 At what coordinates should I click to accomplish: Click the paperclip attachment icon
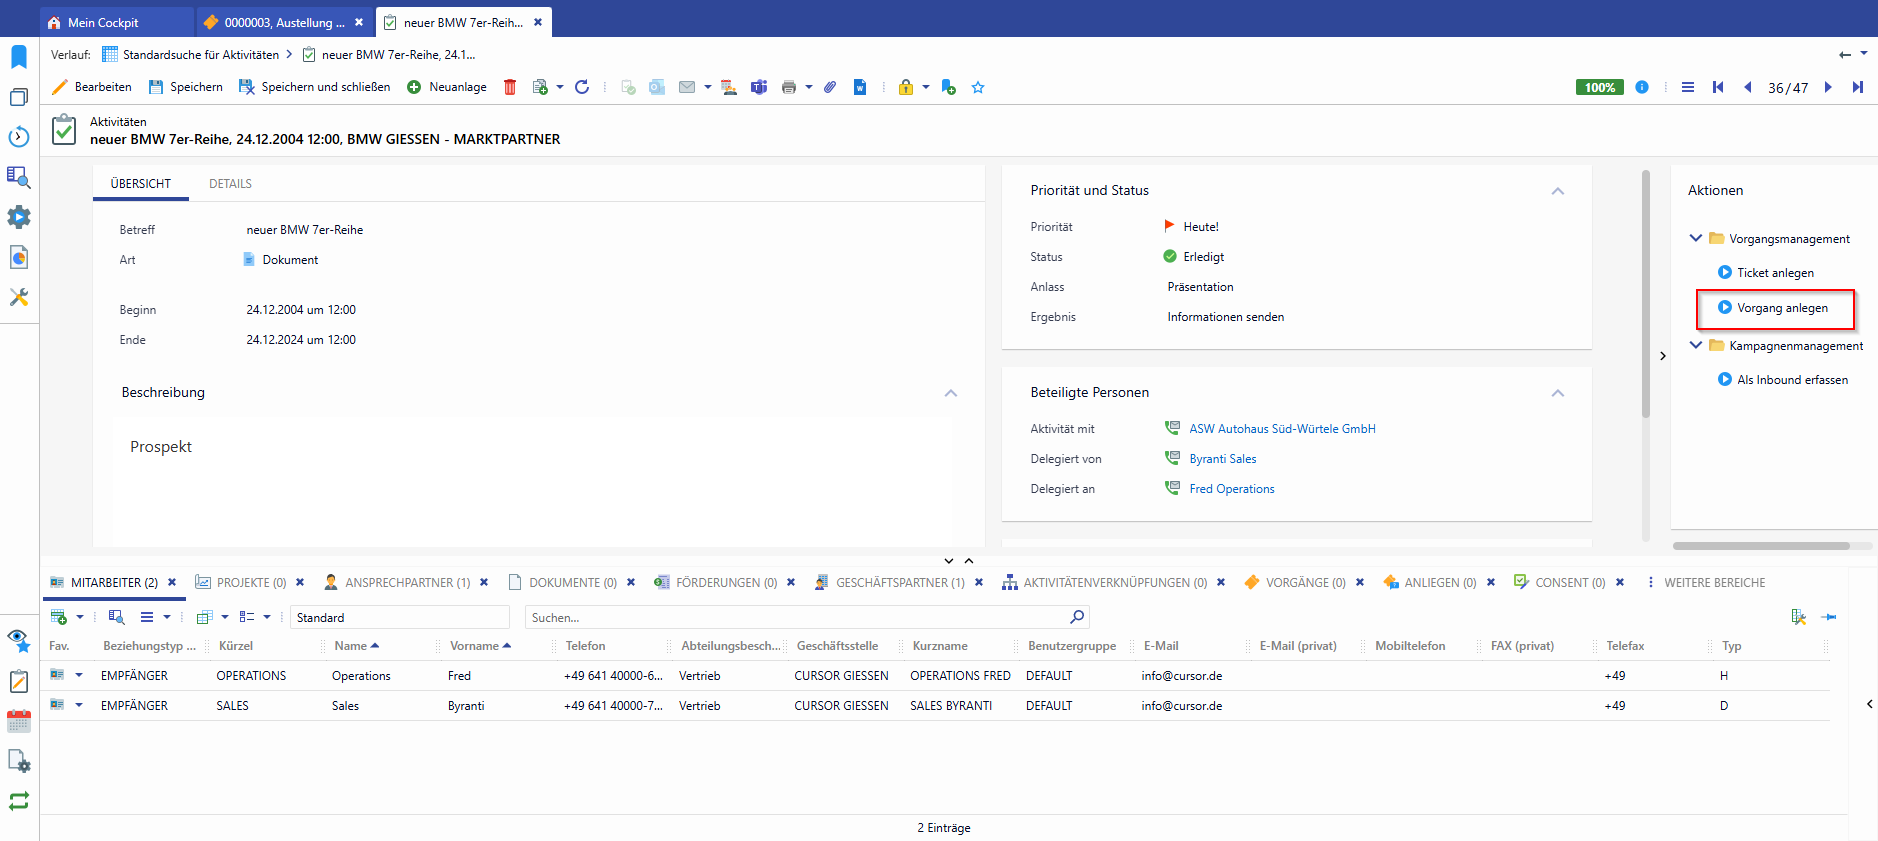pos(830,87)
